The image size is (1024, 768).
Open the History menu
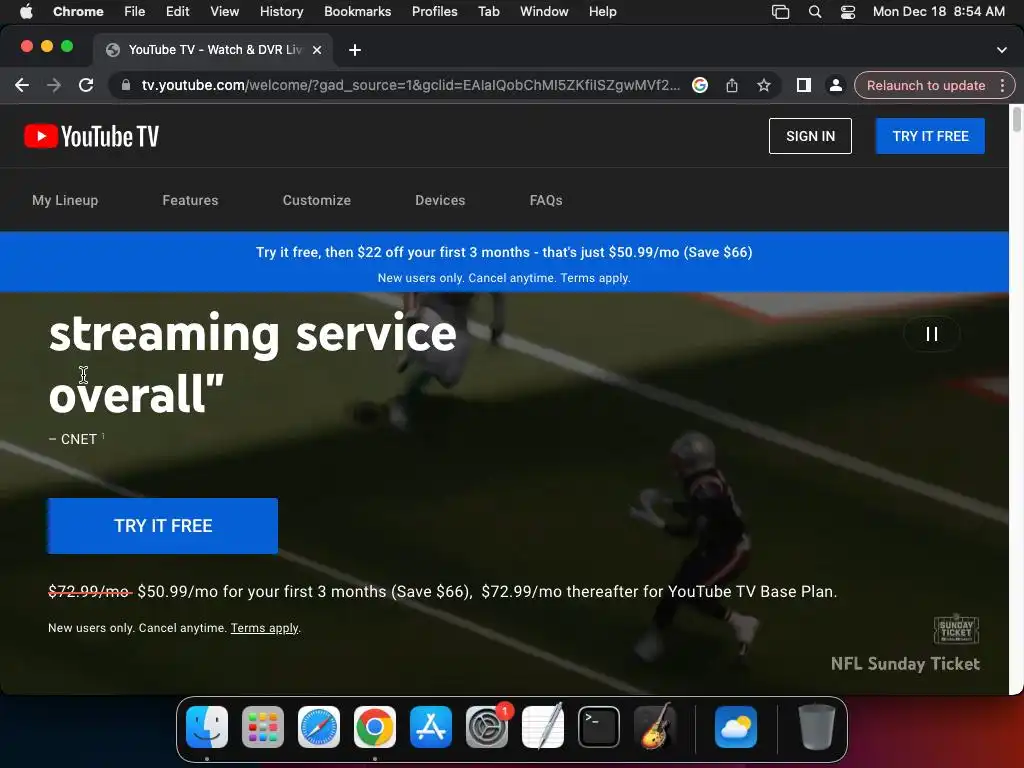[281, 11]
